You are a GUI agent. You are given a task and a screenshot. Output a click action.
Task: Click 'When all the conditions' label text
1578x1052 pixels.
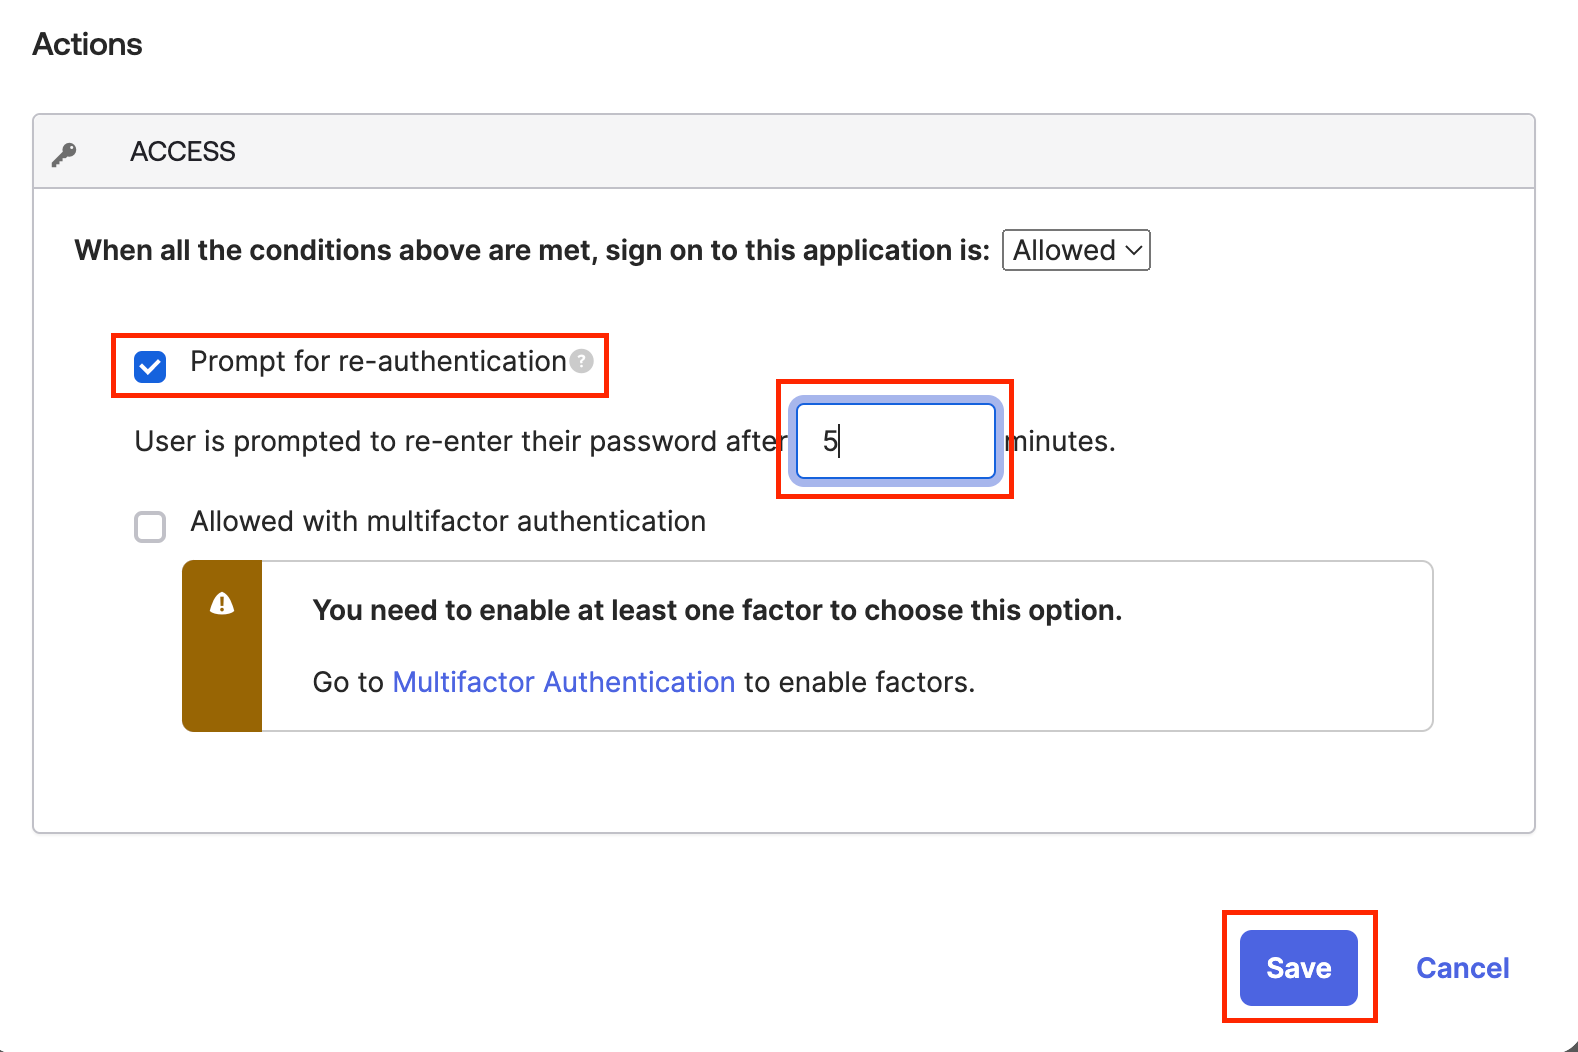(x=531, y=250)
